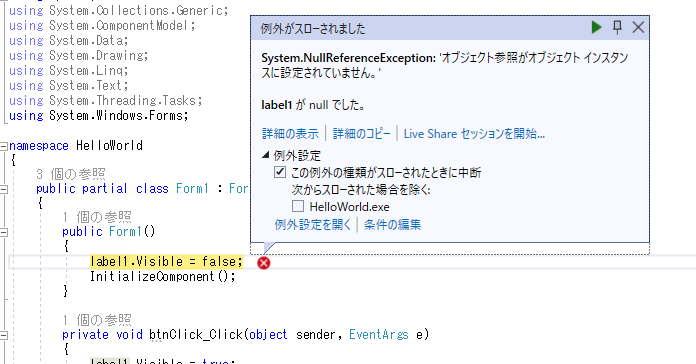This screenshot has width=696, height=364.
Task: Click the green continue arrow in exception popup
Action: coord(597,28)
